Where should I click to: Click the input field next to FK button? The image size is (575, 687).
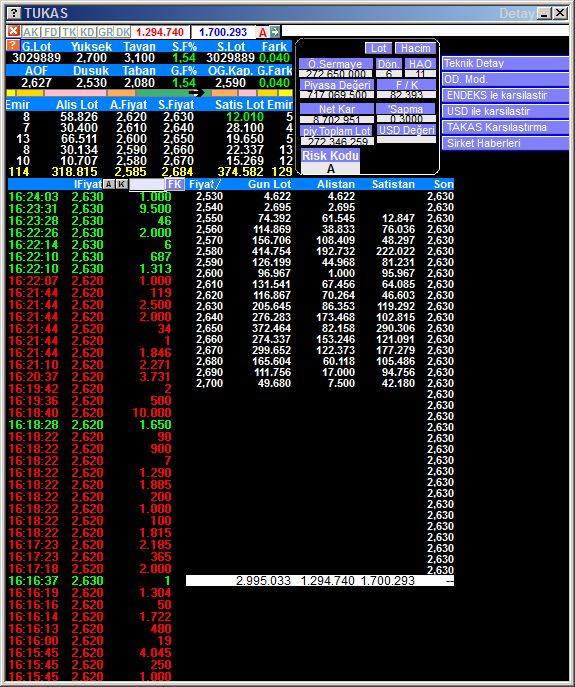click(146, 184)
